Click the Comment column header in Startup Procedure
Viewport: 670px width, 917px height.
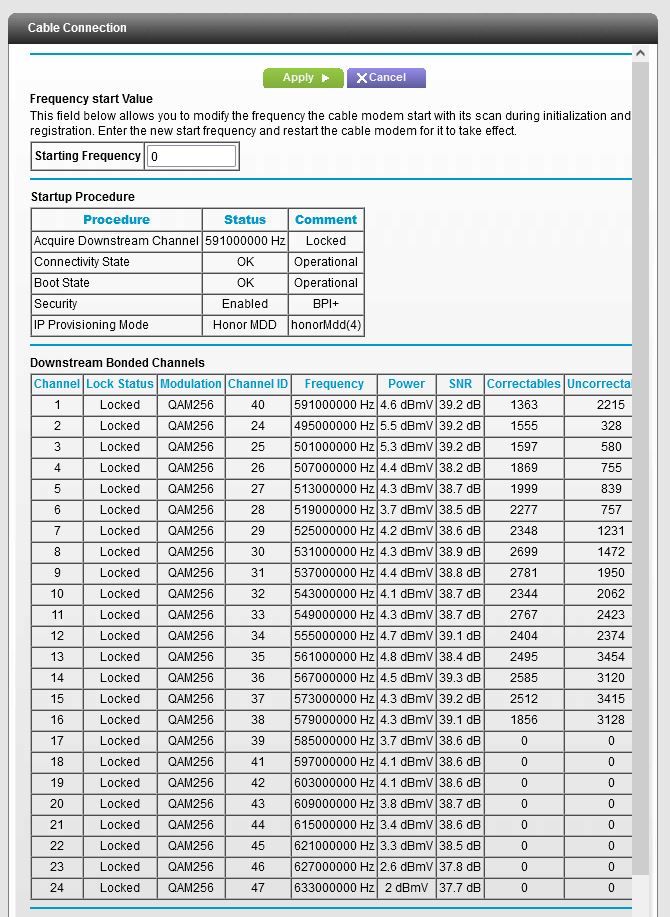pyautogui.click(x=326, y=220)
